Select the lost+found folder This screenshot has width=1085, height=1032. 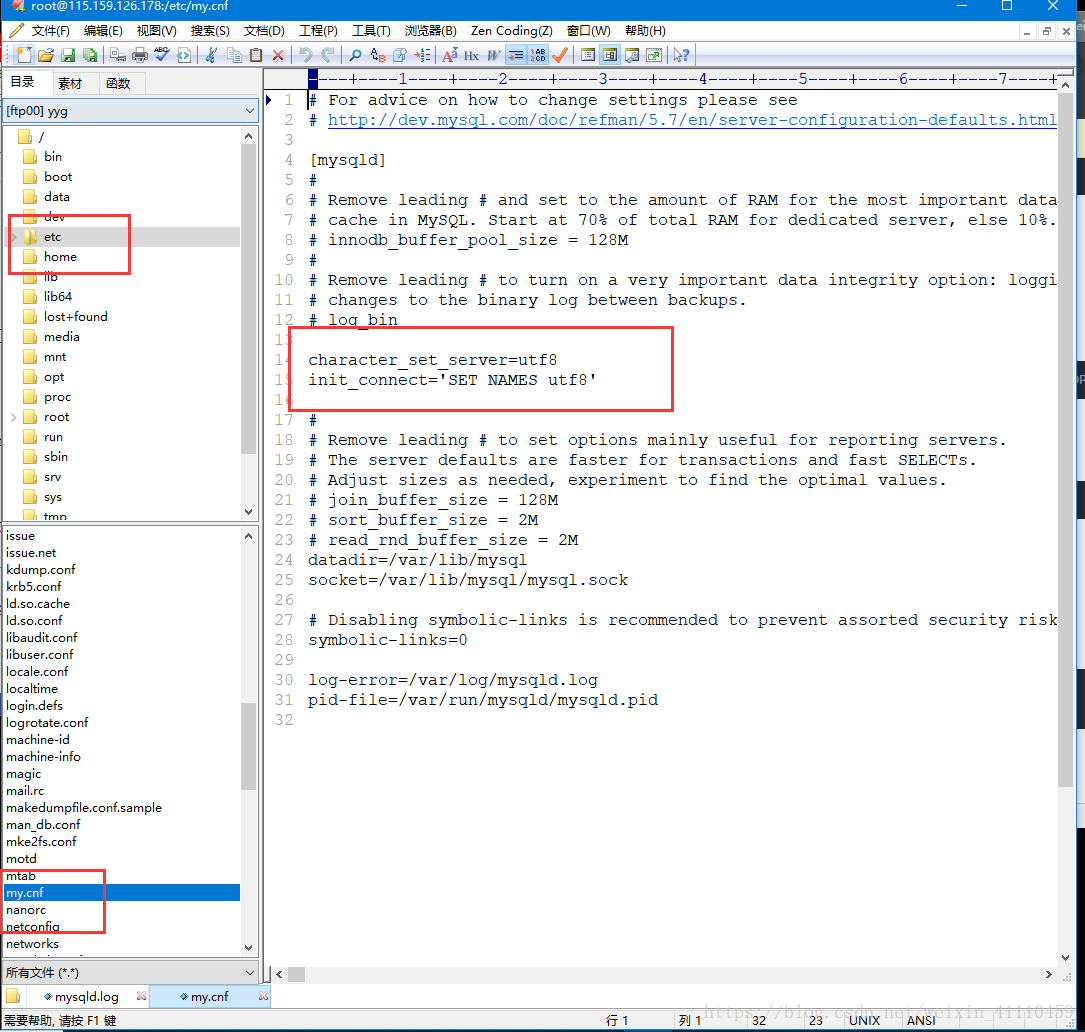click(x=75, y=317)
